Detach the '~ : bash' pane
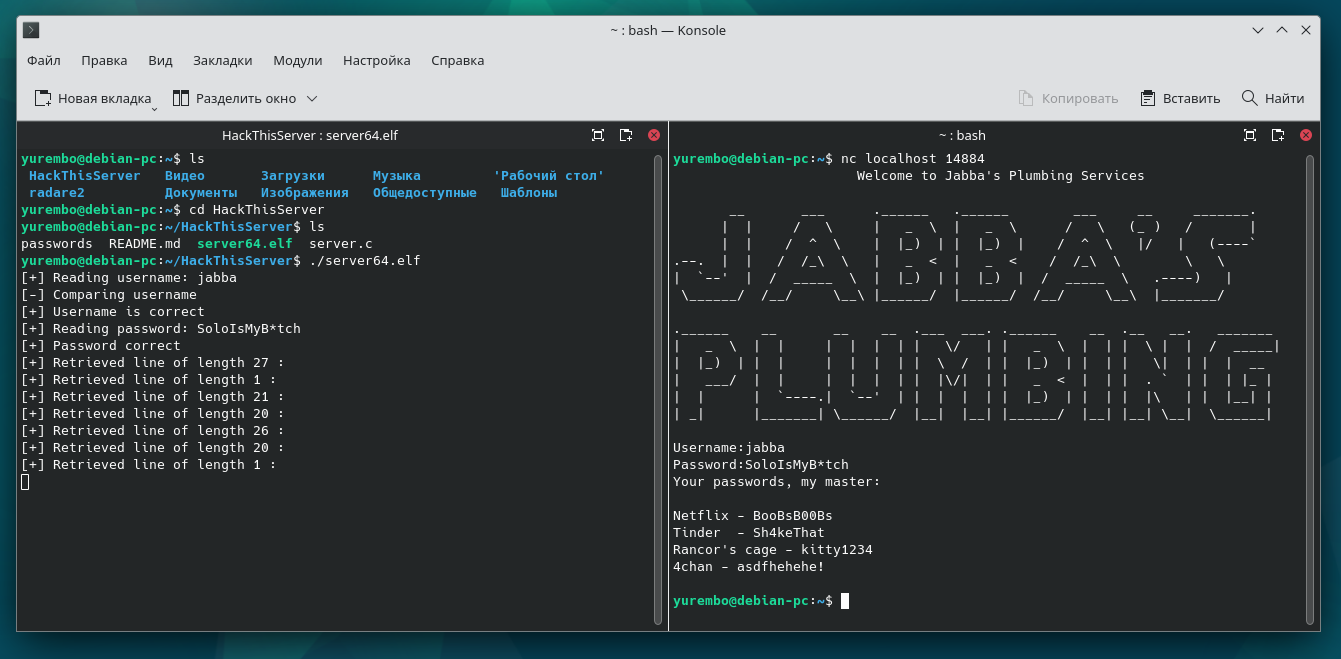The image size is (1341, 659). pos(1278,135)
